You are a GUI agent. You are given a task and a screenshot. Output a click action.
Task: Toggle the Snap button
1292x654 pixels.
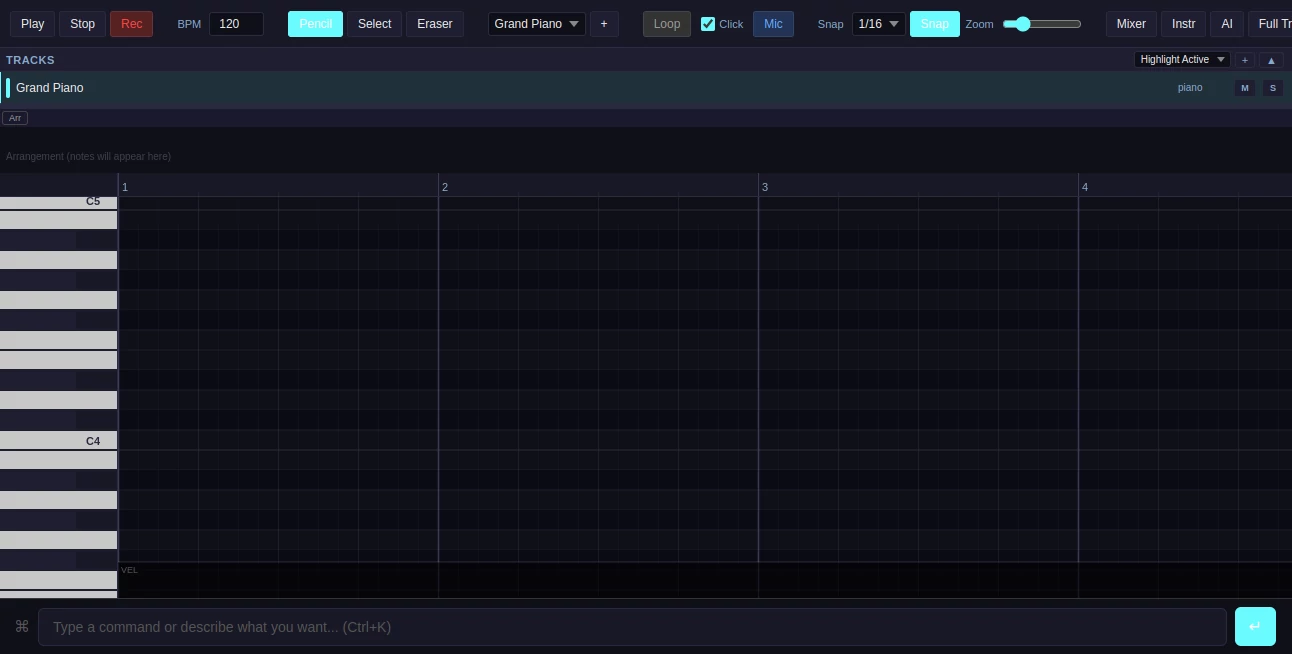(934, 24)
